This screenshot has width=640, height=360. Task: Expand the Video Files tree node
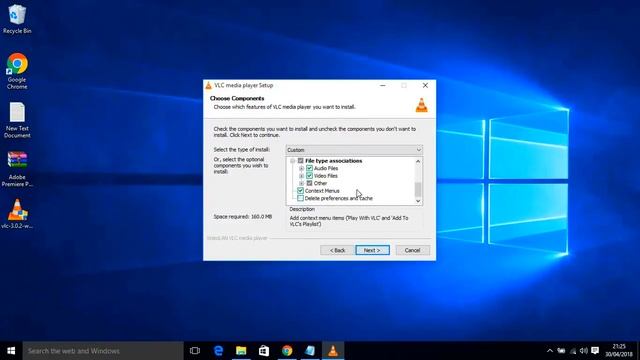[x=302, y=176]
